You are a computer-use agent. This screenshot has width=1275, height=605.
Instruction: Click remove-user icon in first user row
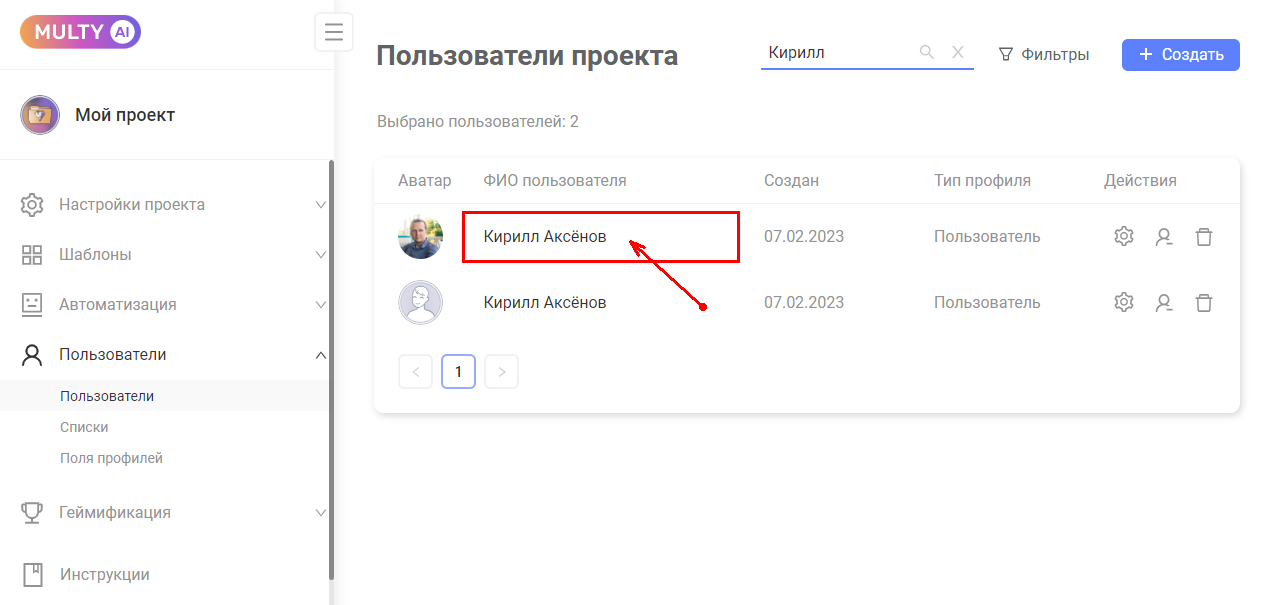[1164, 237]
